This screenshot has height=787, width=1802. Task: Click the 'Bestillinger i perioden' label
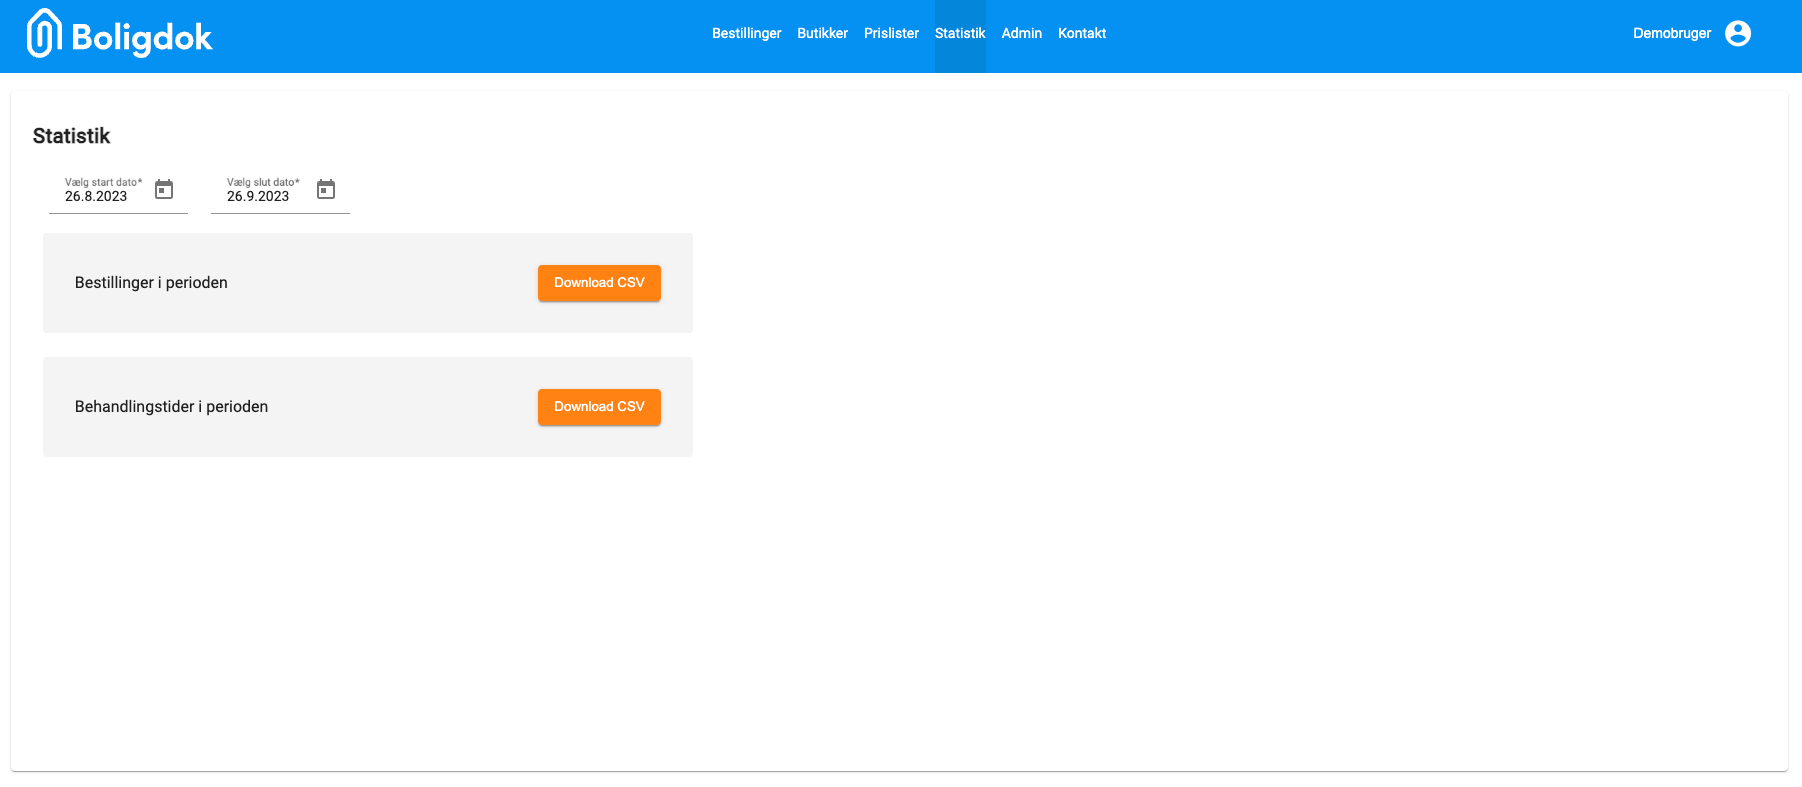(151, 283)
